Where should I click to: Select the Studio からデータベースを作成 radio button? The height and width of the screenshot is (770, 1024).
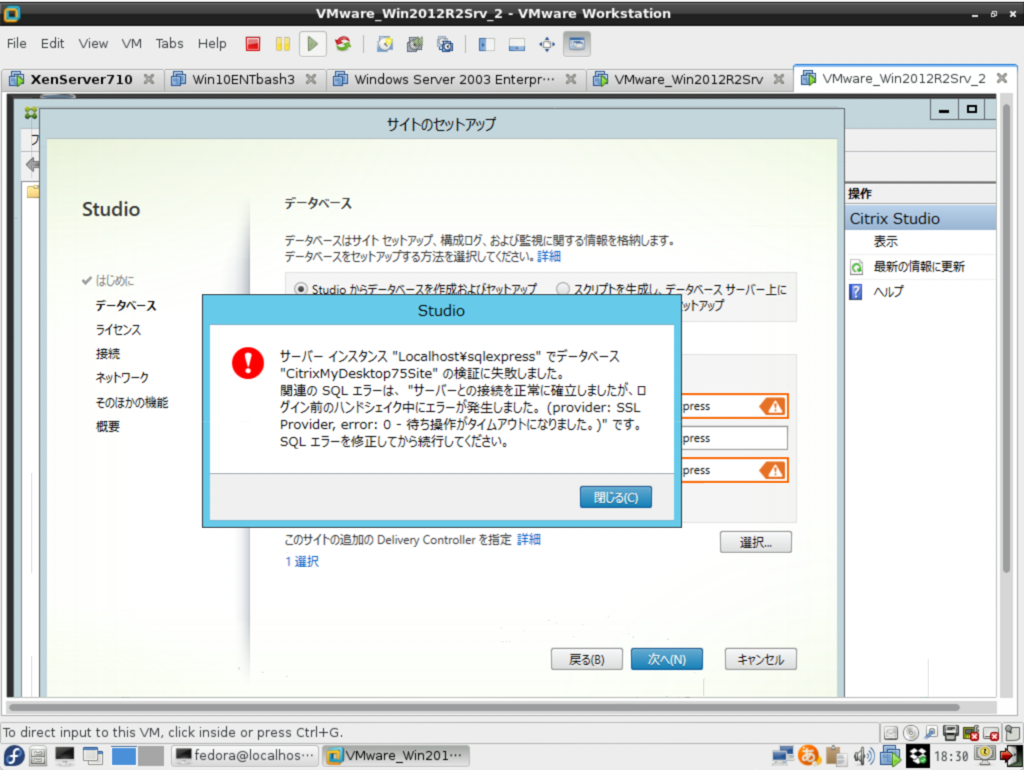point(300,289)
